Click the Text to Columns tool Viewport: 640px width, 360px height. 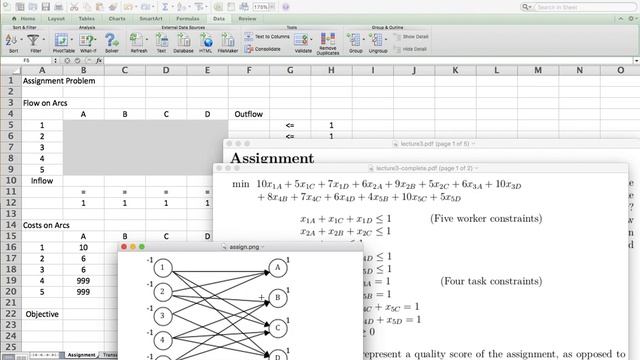267,37
